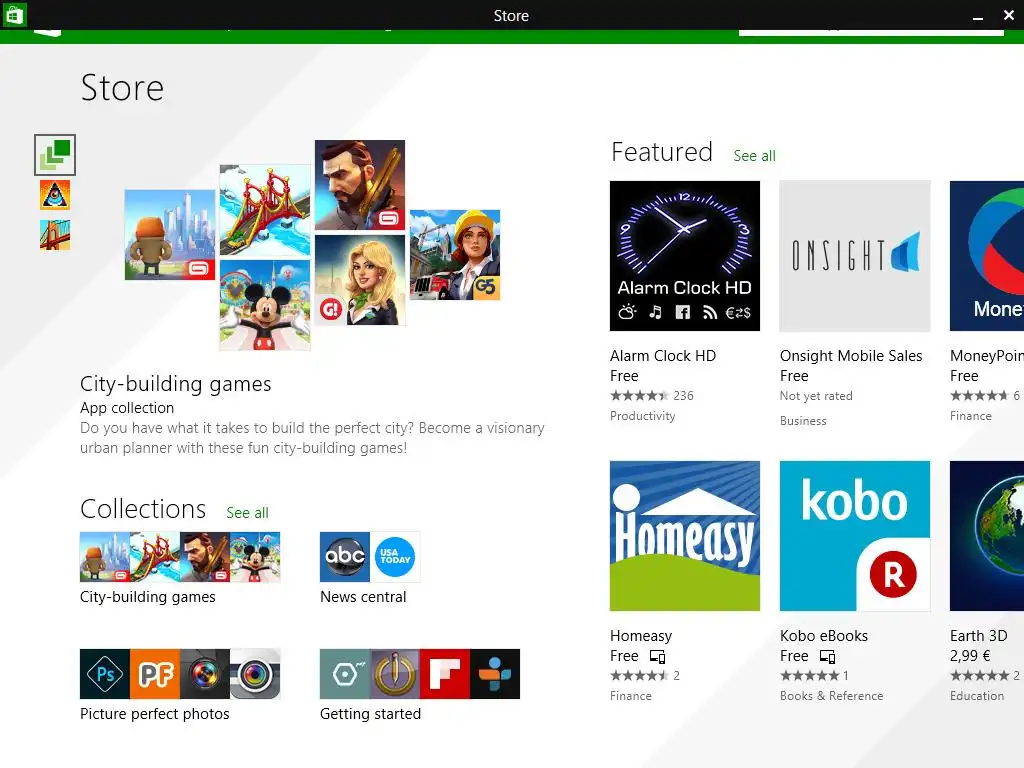Open Kobo eBooks app tile

(x=855, y=536)
